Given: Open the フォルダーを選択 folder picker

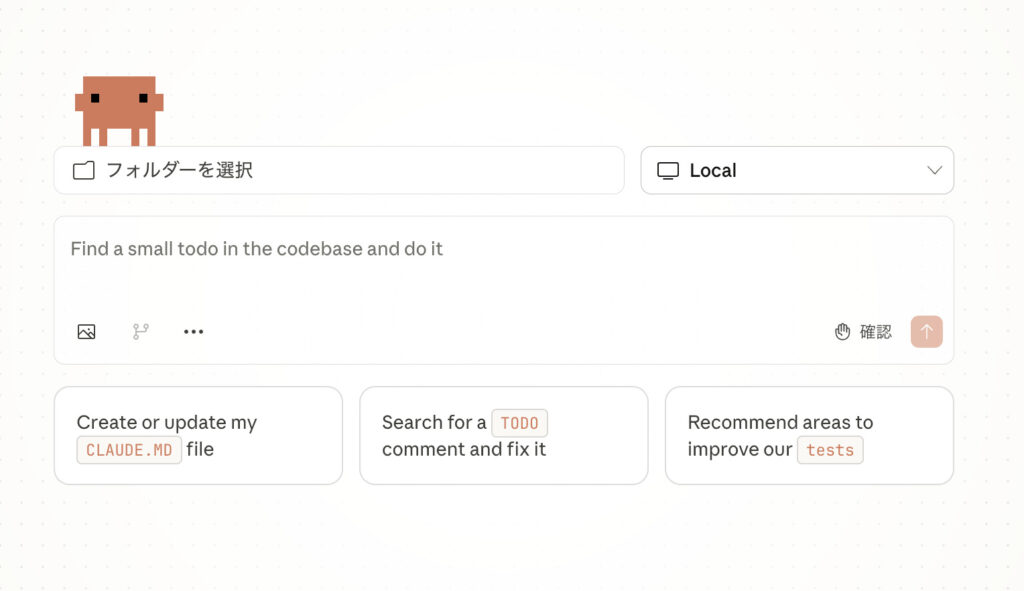Looking at the screenshot, I should coord(338,171).
